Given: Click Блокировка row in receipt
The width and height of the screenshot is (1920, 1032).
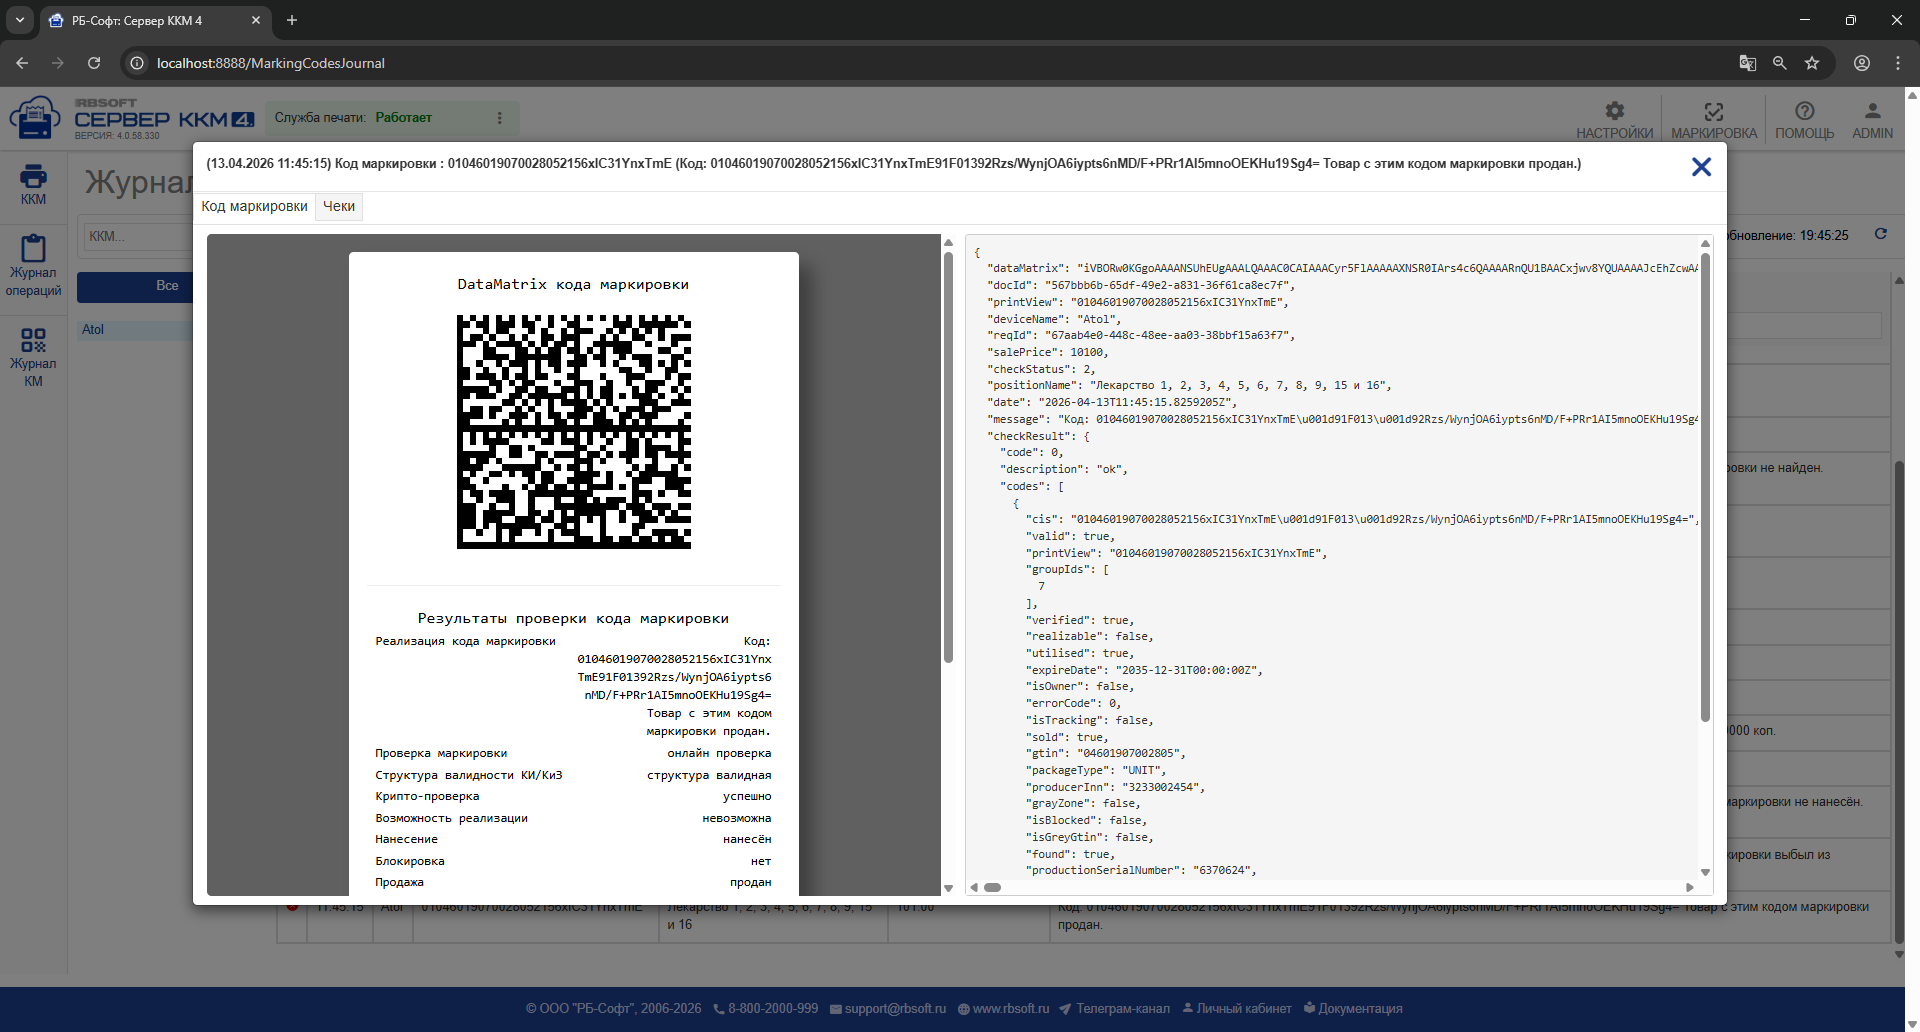Looking at the screenshot, I should pyautogui.click(x=573, y=861).
